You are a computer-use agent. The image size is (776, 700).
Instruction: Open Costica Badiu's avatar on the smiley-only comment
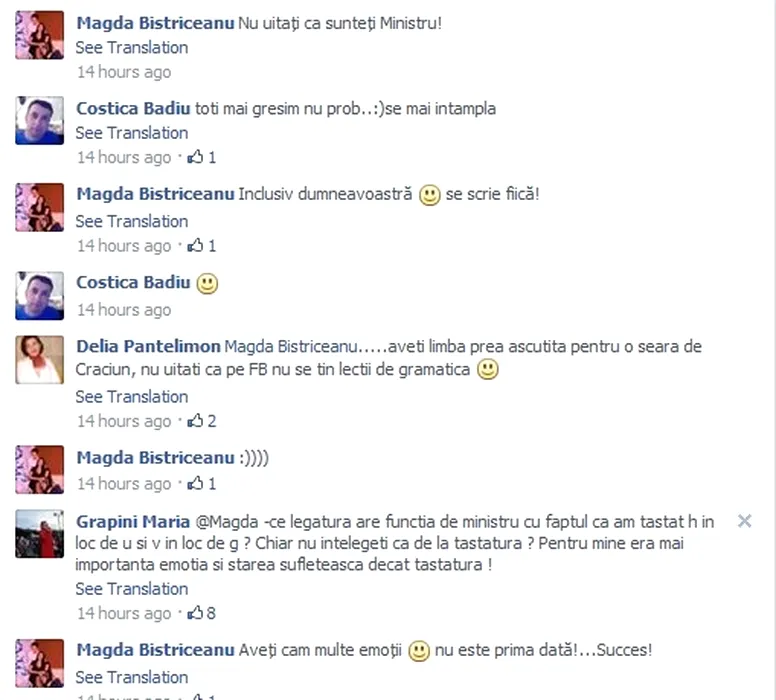point(40,296)
